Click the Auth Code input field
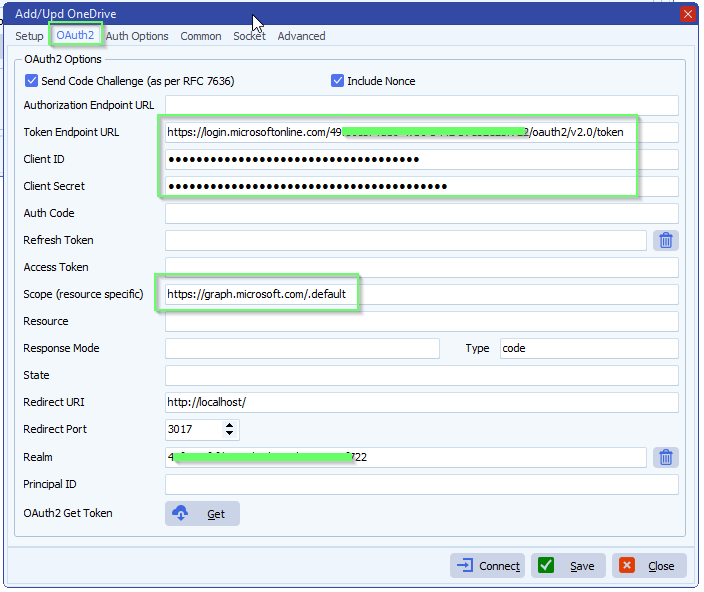Screen dimensions: 704x592 (422, 214)
